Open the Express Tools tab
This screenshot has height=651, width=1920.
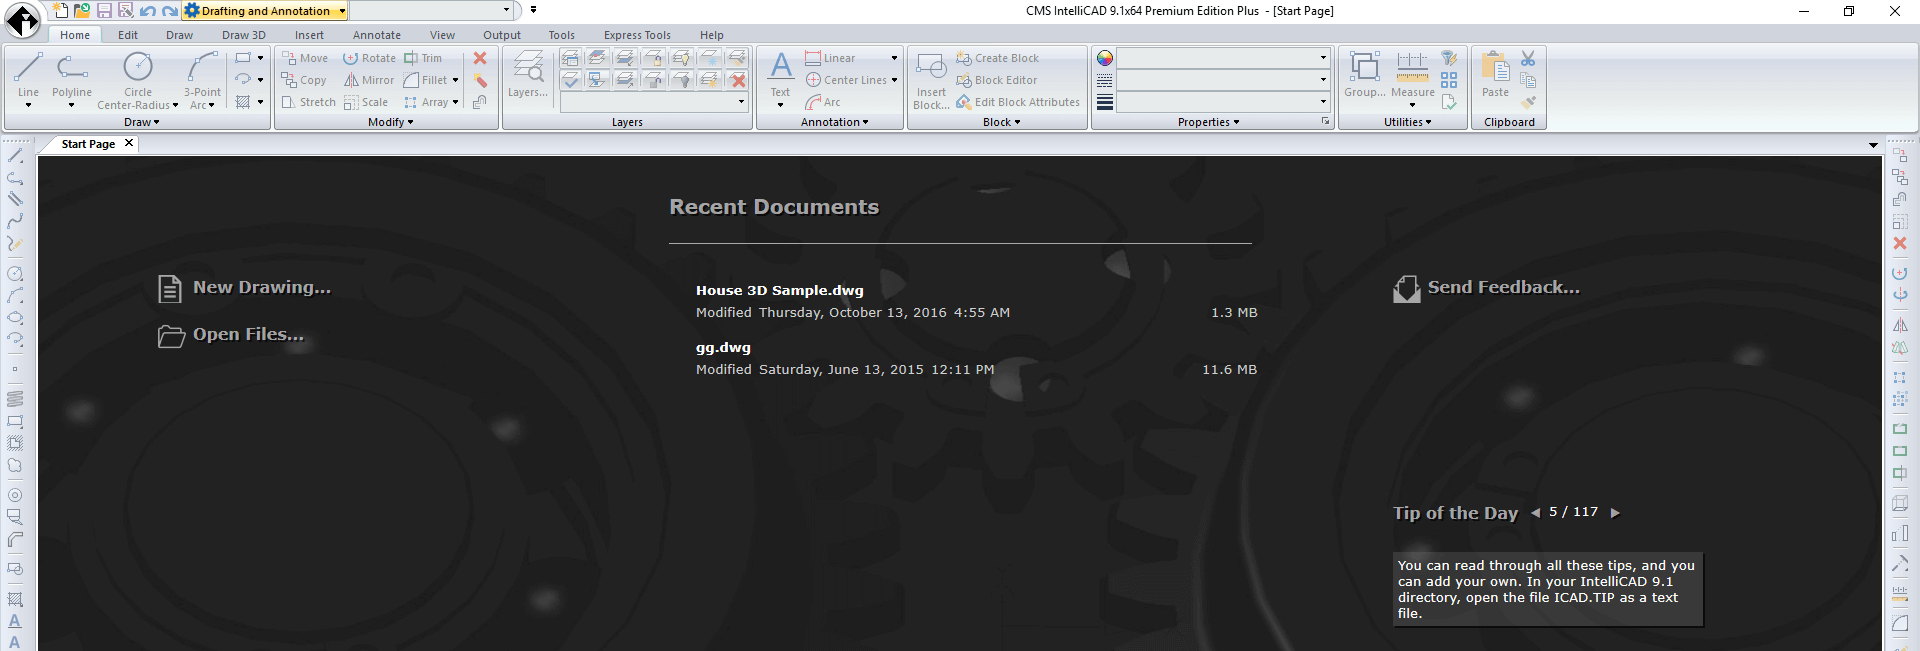(x=637, y=35)
